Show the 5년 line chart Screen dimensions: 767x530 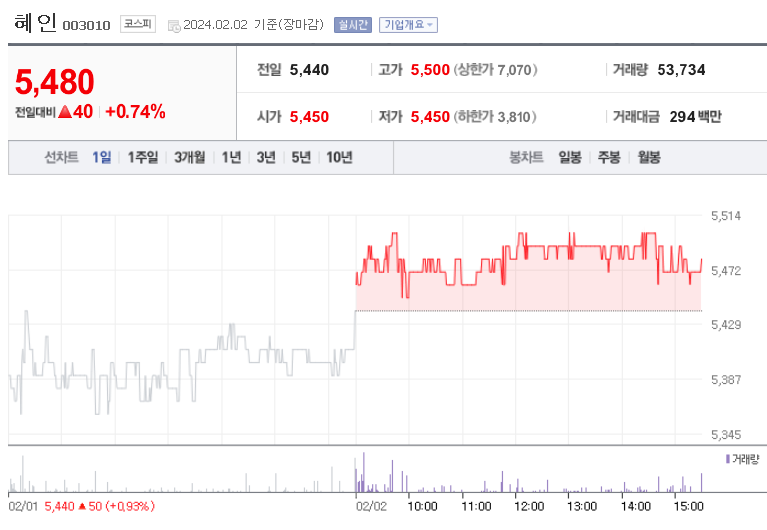pyautogui.click(x=301, y=157)
